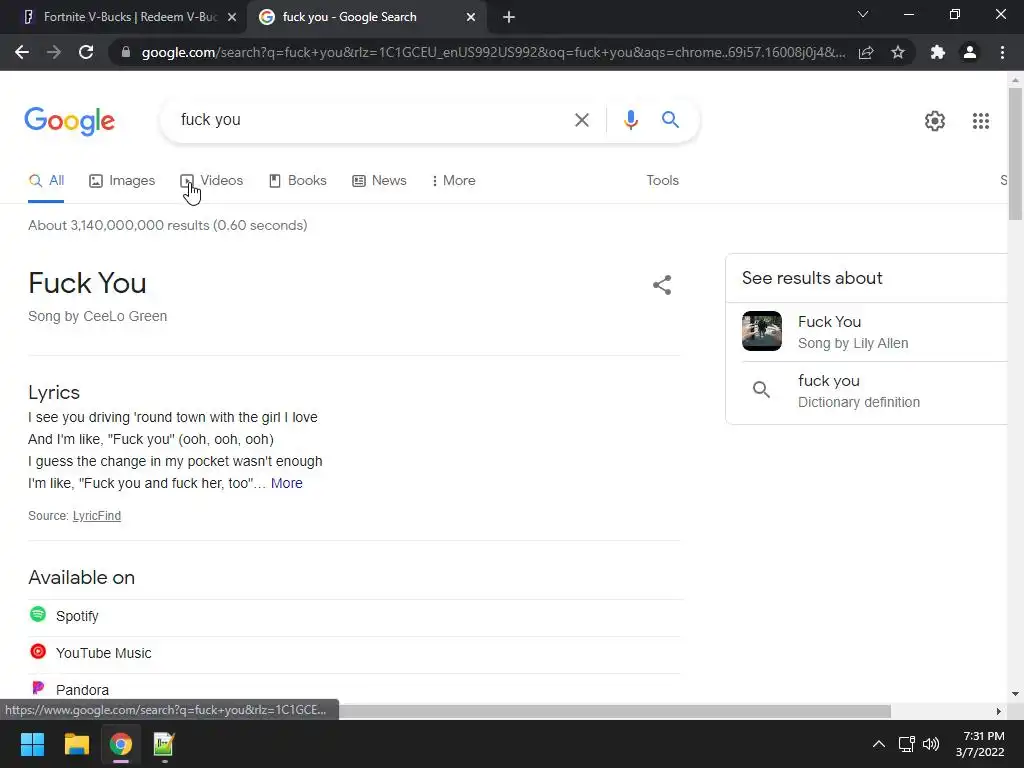Click the Pandora logo icon

click(38, 688)
